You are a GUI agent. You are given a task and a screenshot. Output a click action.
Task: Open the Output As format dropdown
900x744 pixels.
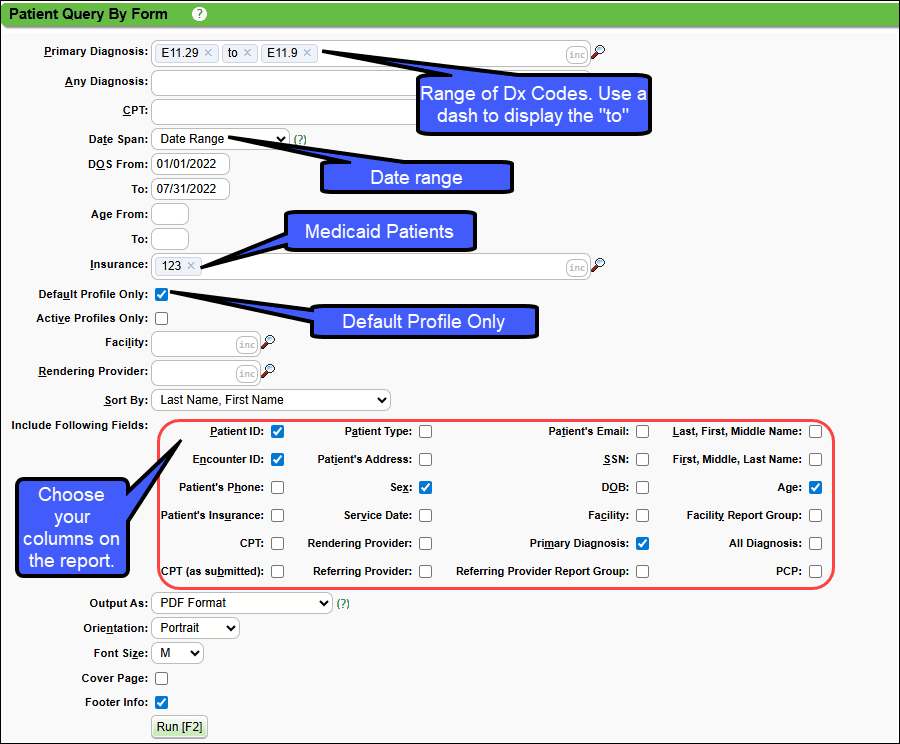241,603
